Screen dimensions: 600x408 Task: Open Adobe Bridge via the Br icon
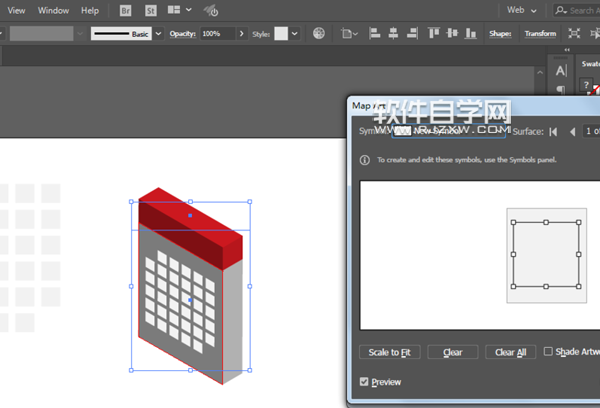click(x=125, y=10)
